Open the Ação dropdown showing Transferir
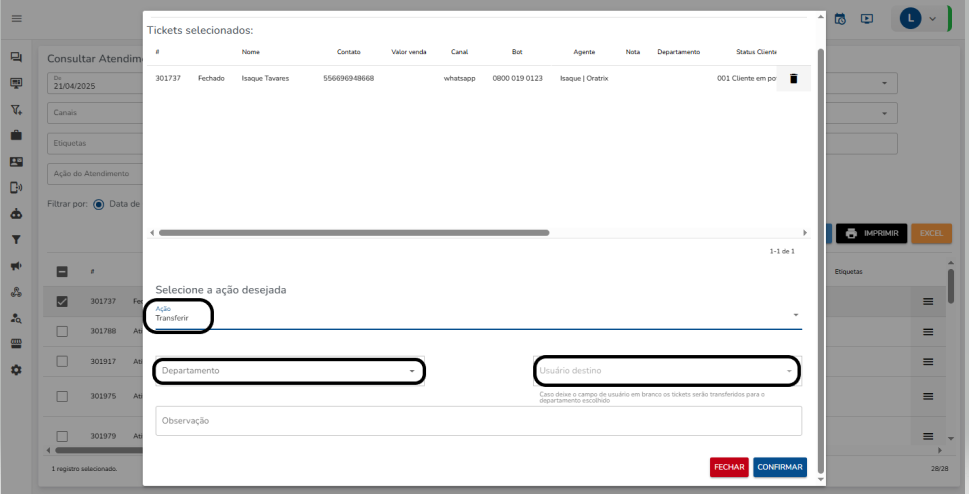 [x=478, y=317]
